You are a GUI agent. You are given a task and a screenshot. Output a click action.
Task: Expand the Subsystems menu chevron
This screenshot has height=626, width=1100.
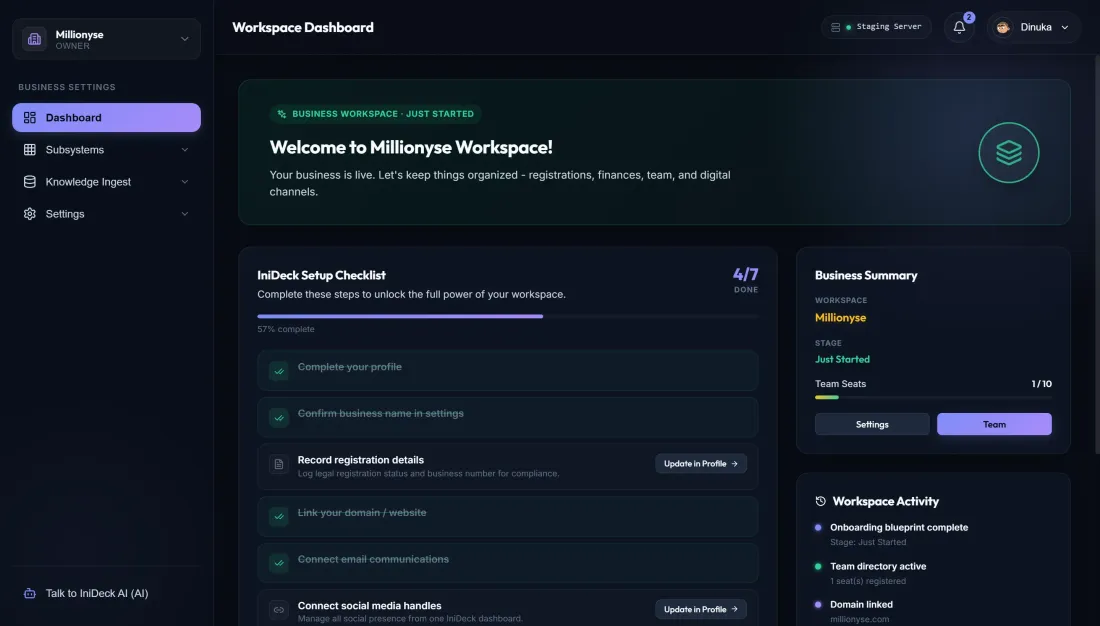(185, 149)
